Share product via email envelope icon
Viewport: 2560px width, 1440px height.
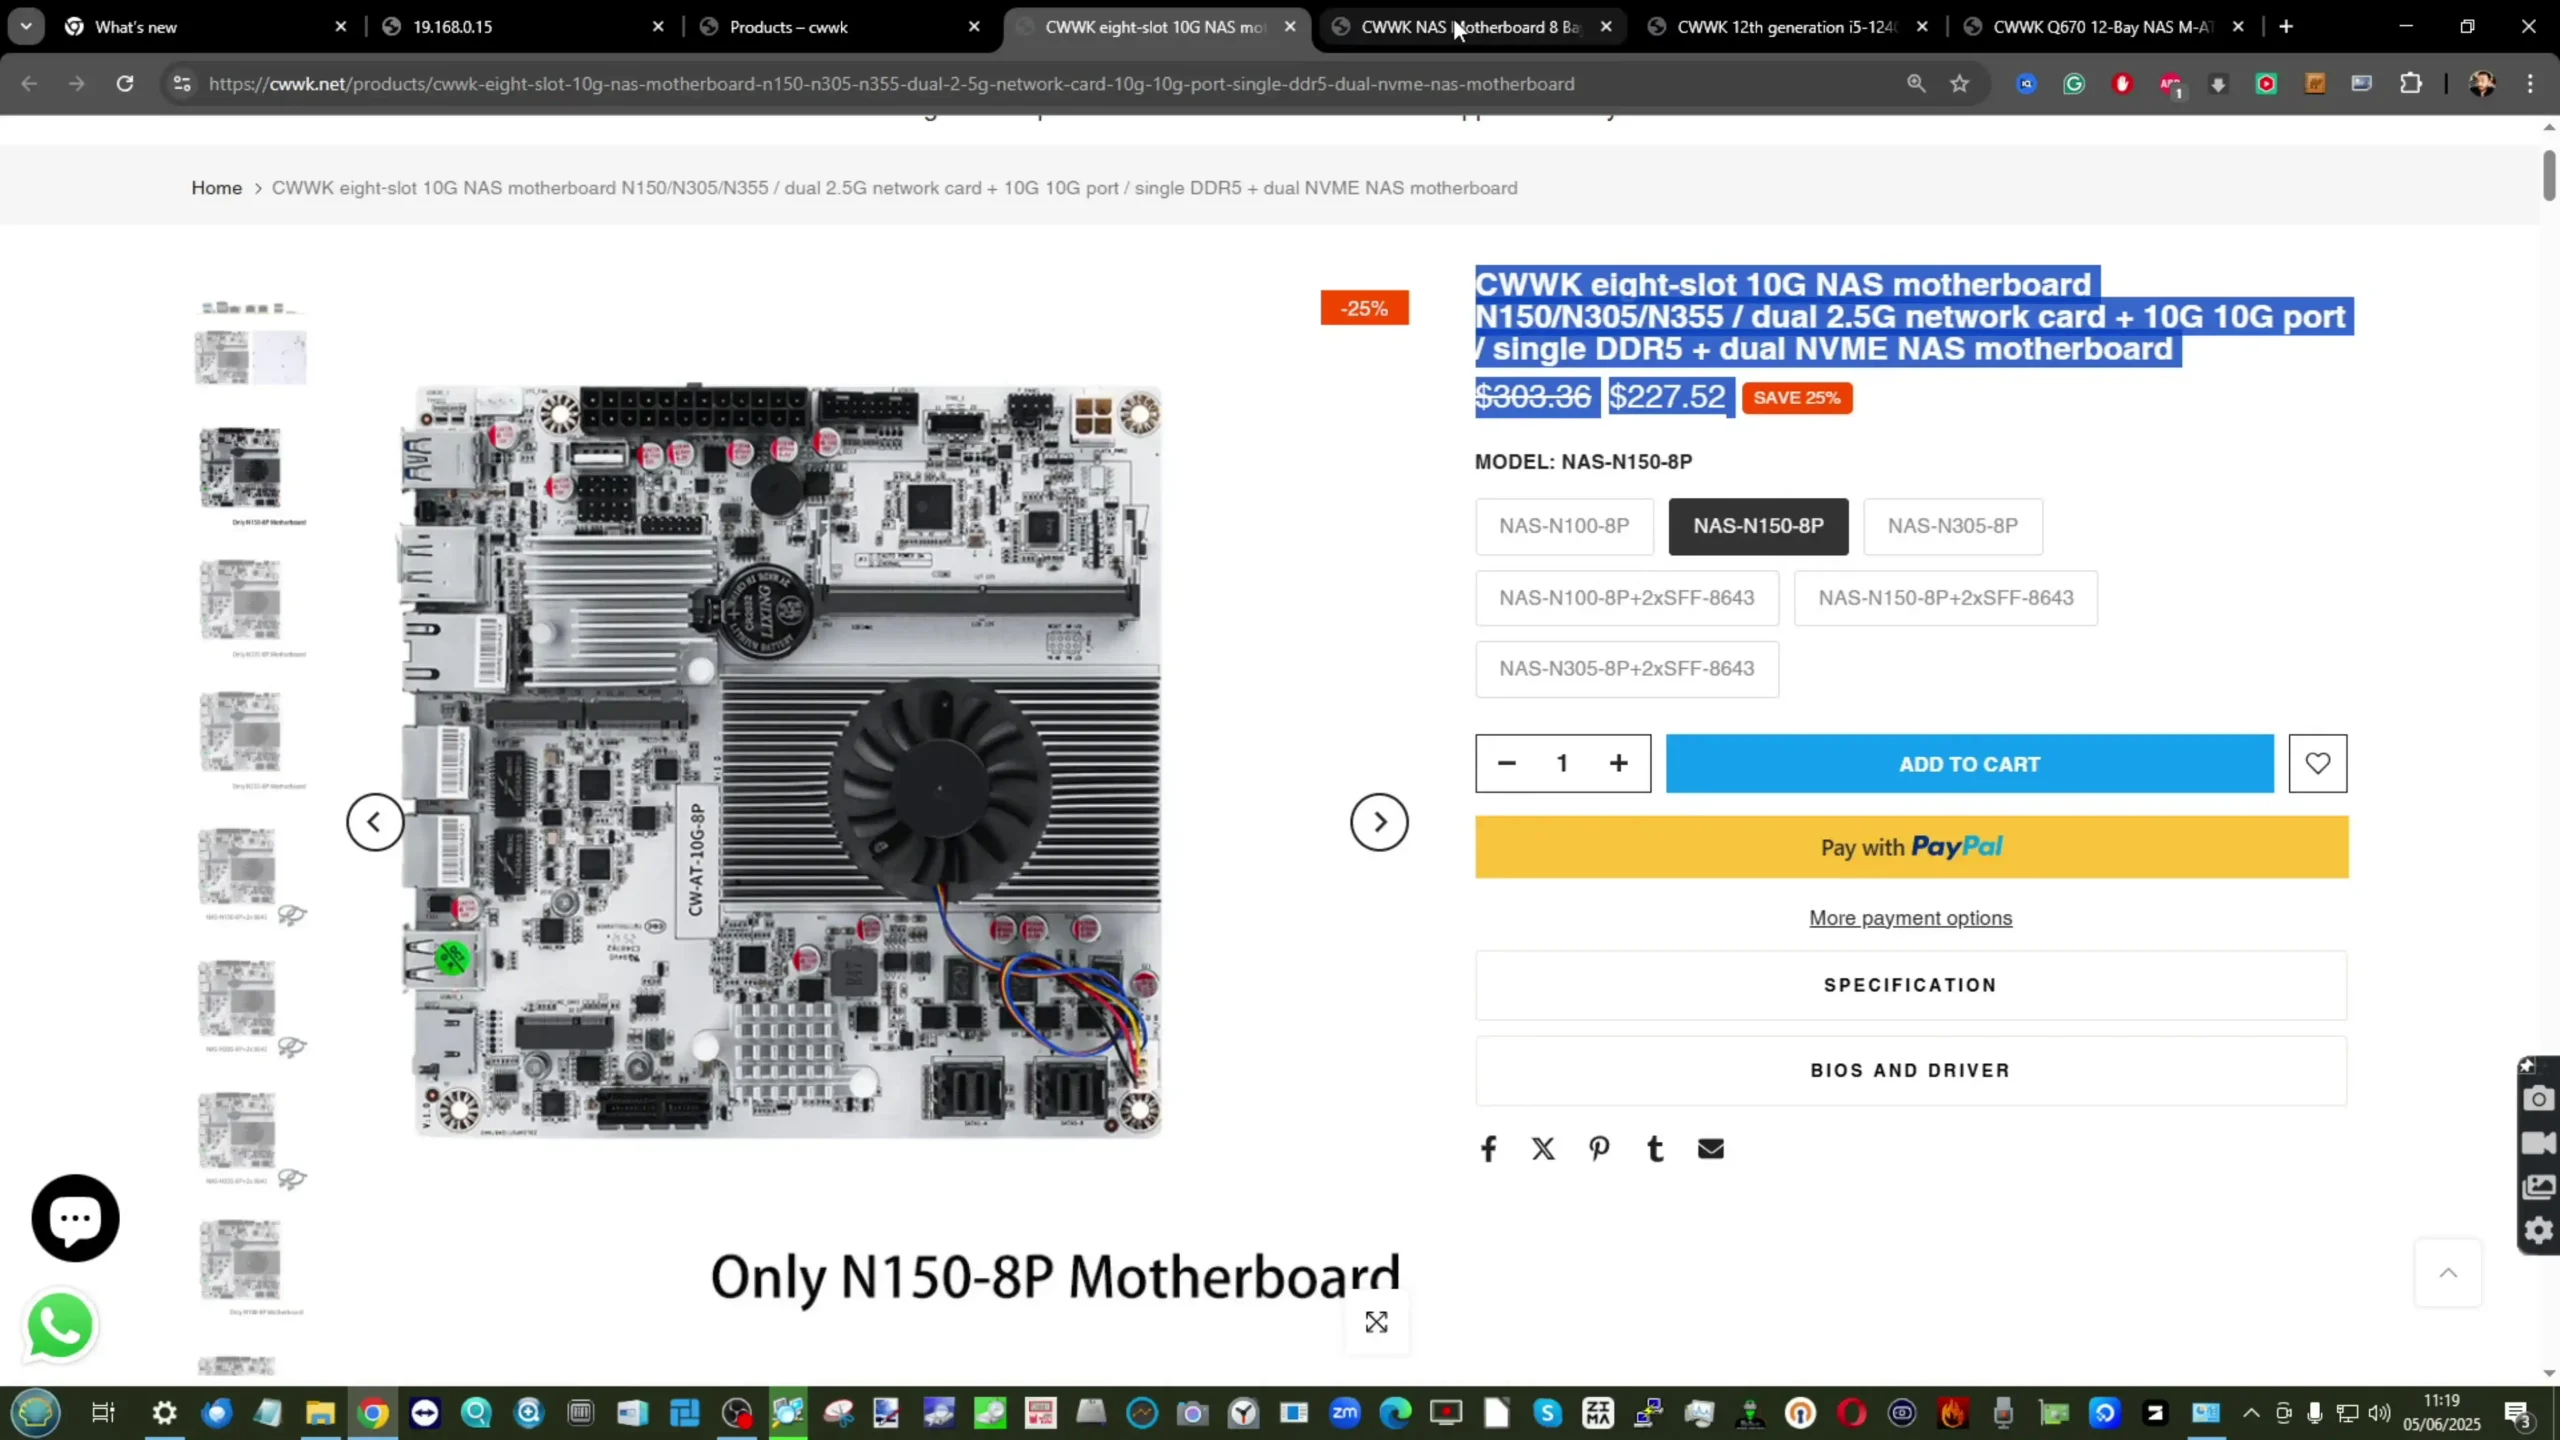tap(1711, 1149)
